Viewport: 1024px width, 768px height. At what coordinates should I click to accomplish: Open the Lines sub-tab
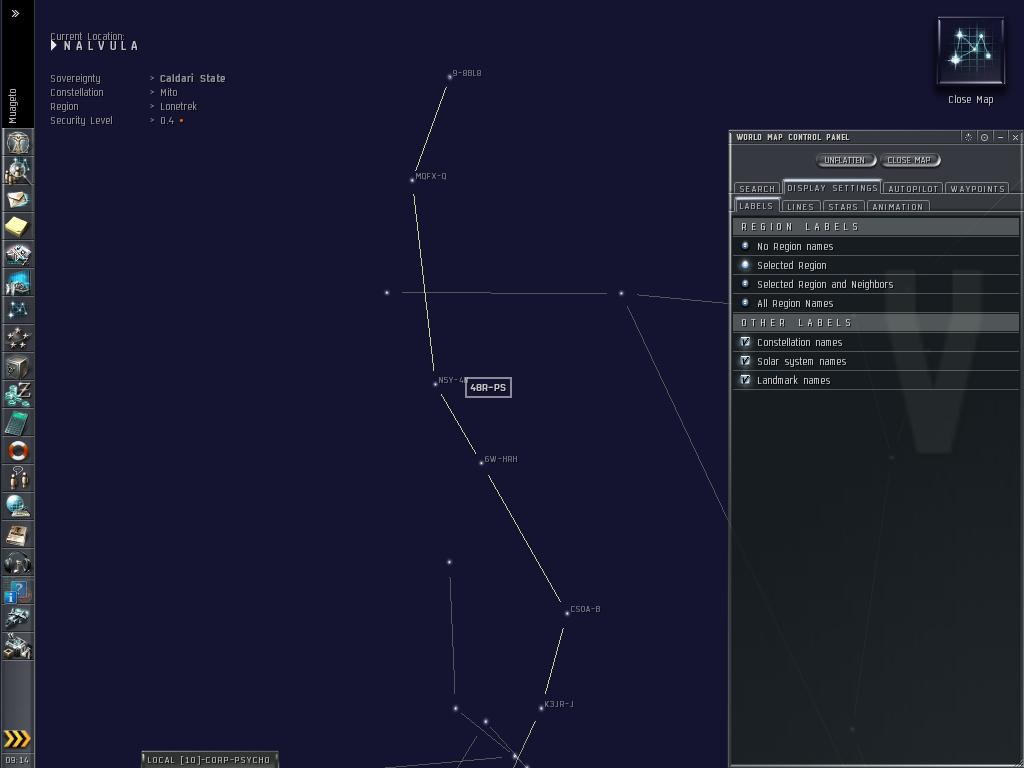801,206
